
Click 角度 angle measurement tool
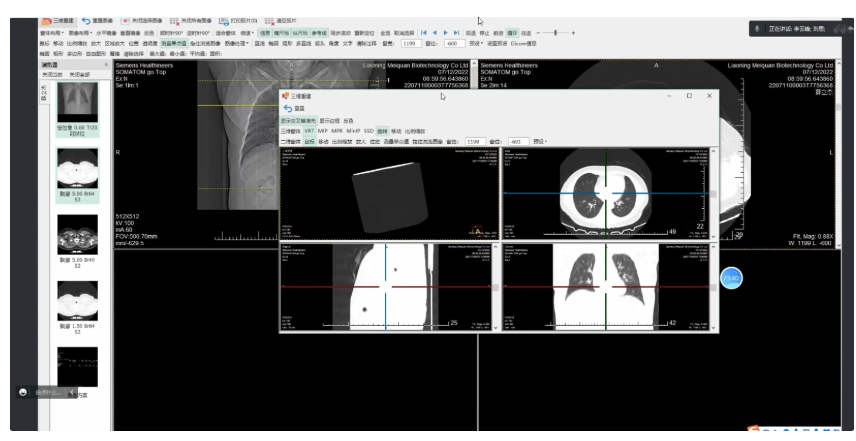[334, 43]
